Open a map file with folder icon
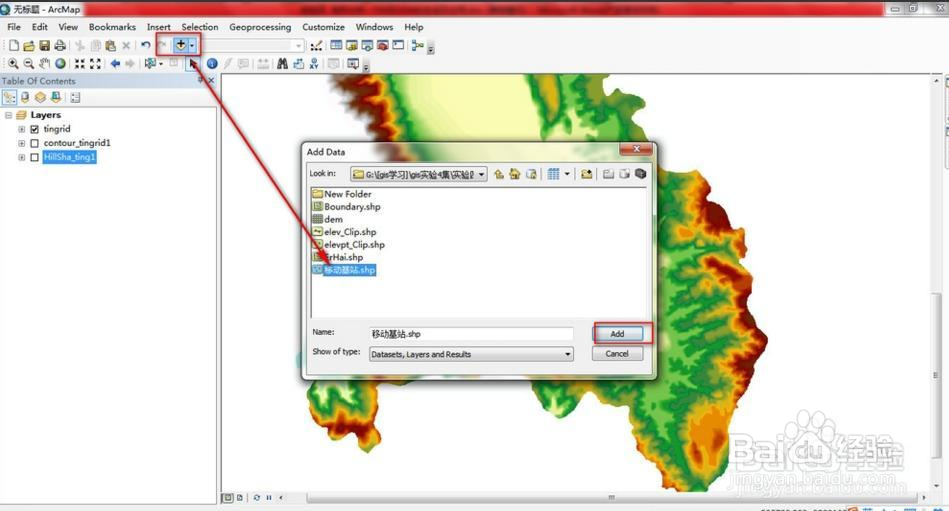 [x=29, y=45]
